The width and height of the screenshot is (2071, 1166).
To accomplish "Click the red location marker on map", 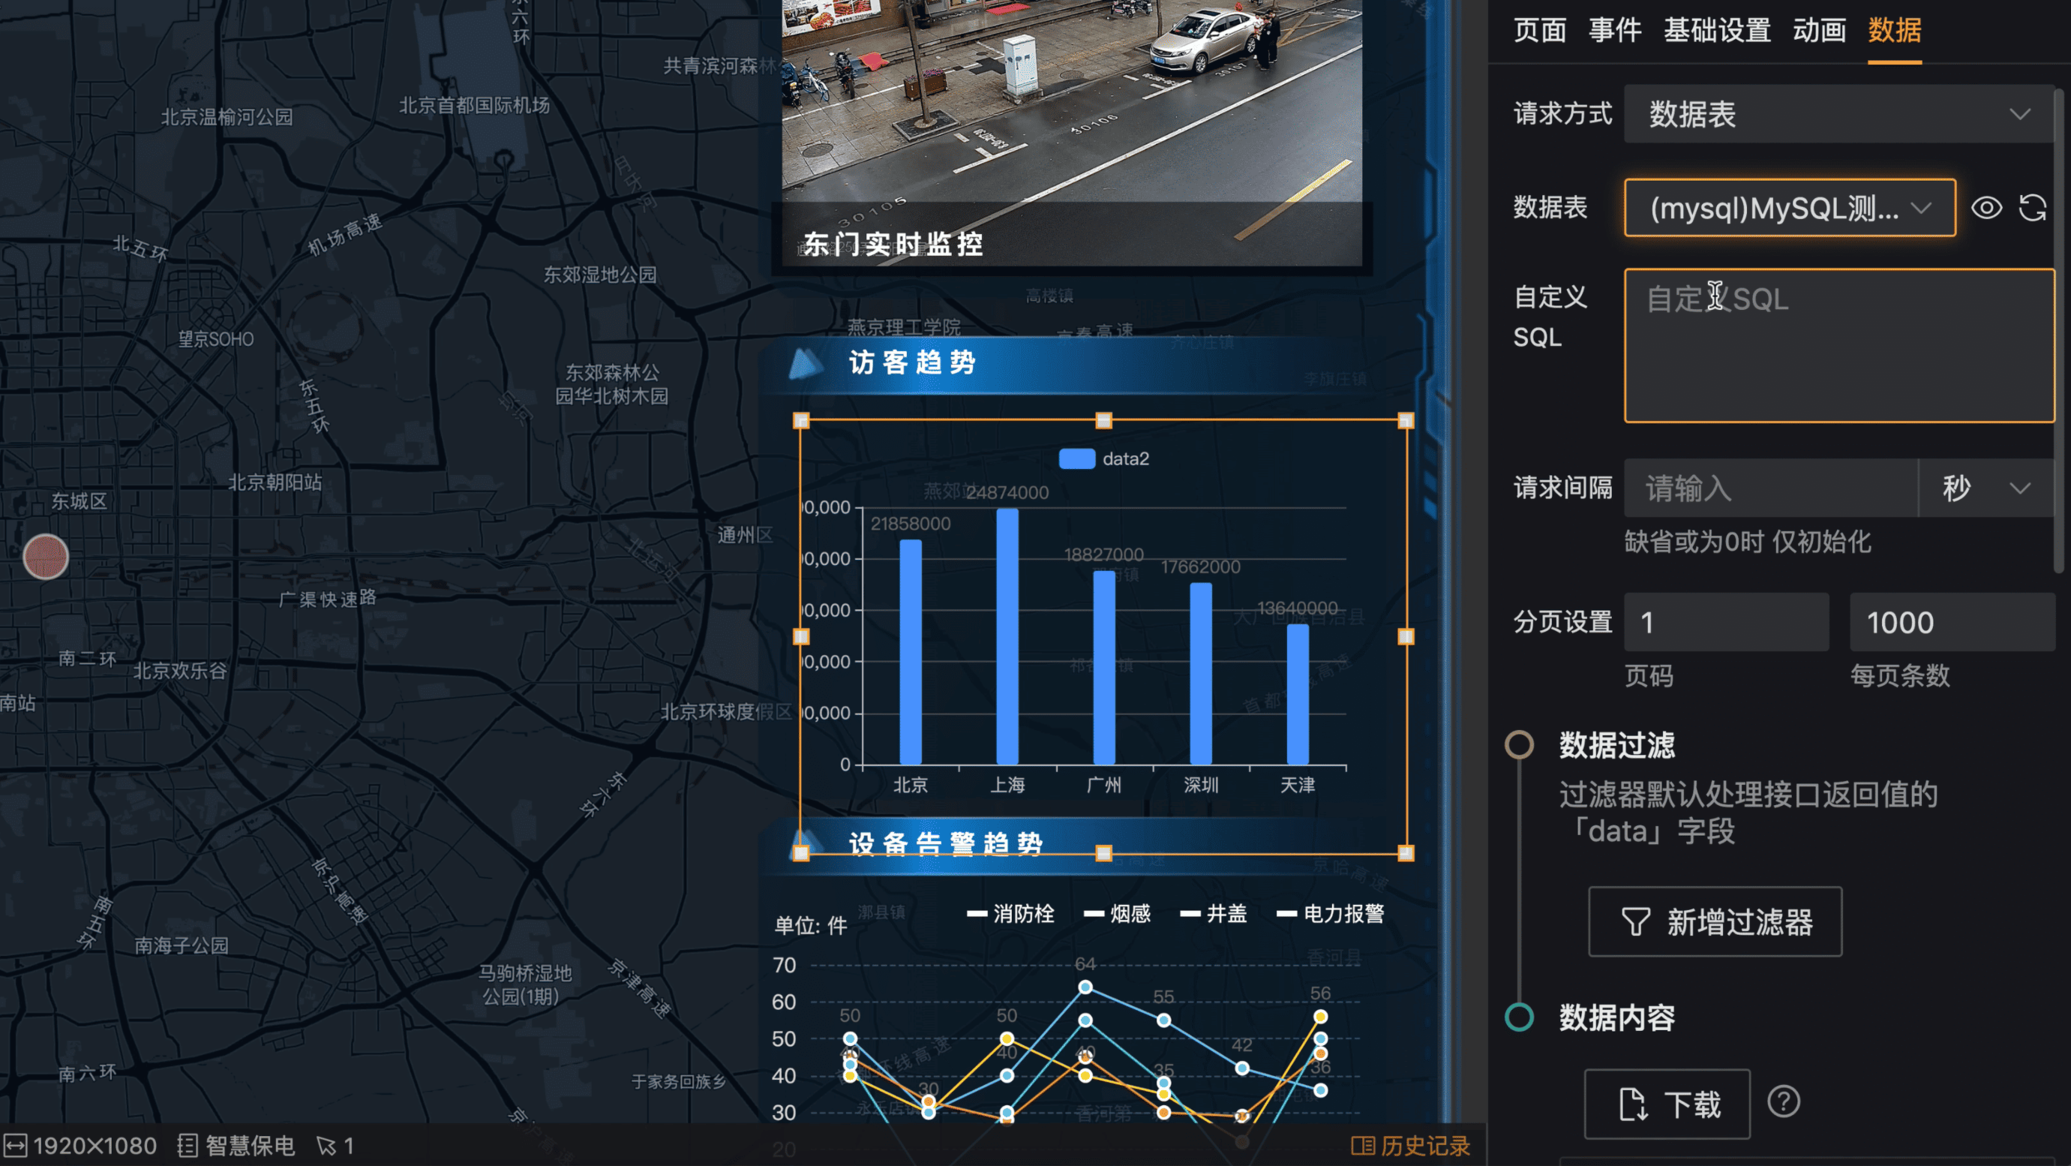I will 45,557.
